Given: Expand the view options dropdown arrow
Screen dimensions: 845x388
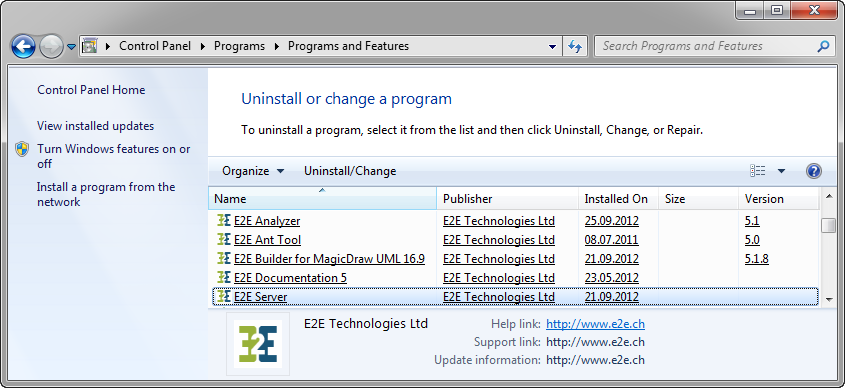Looking at the screenshot, I should tap(781, 171).
